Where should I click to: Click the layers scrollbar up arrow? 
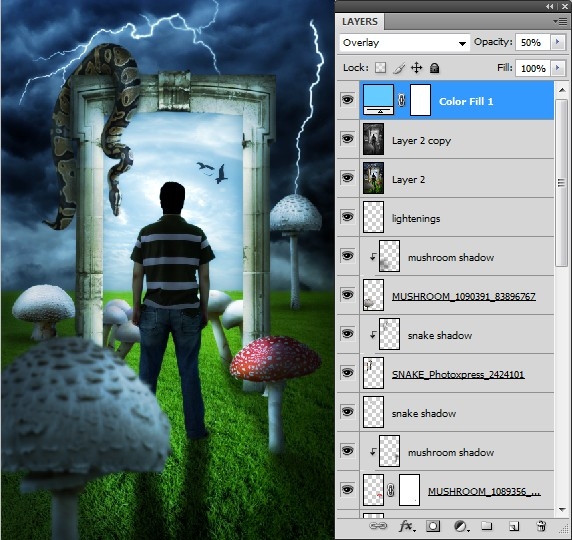pyautogui.click(x=562, y=90)
